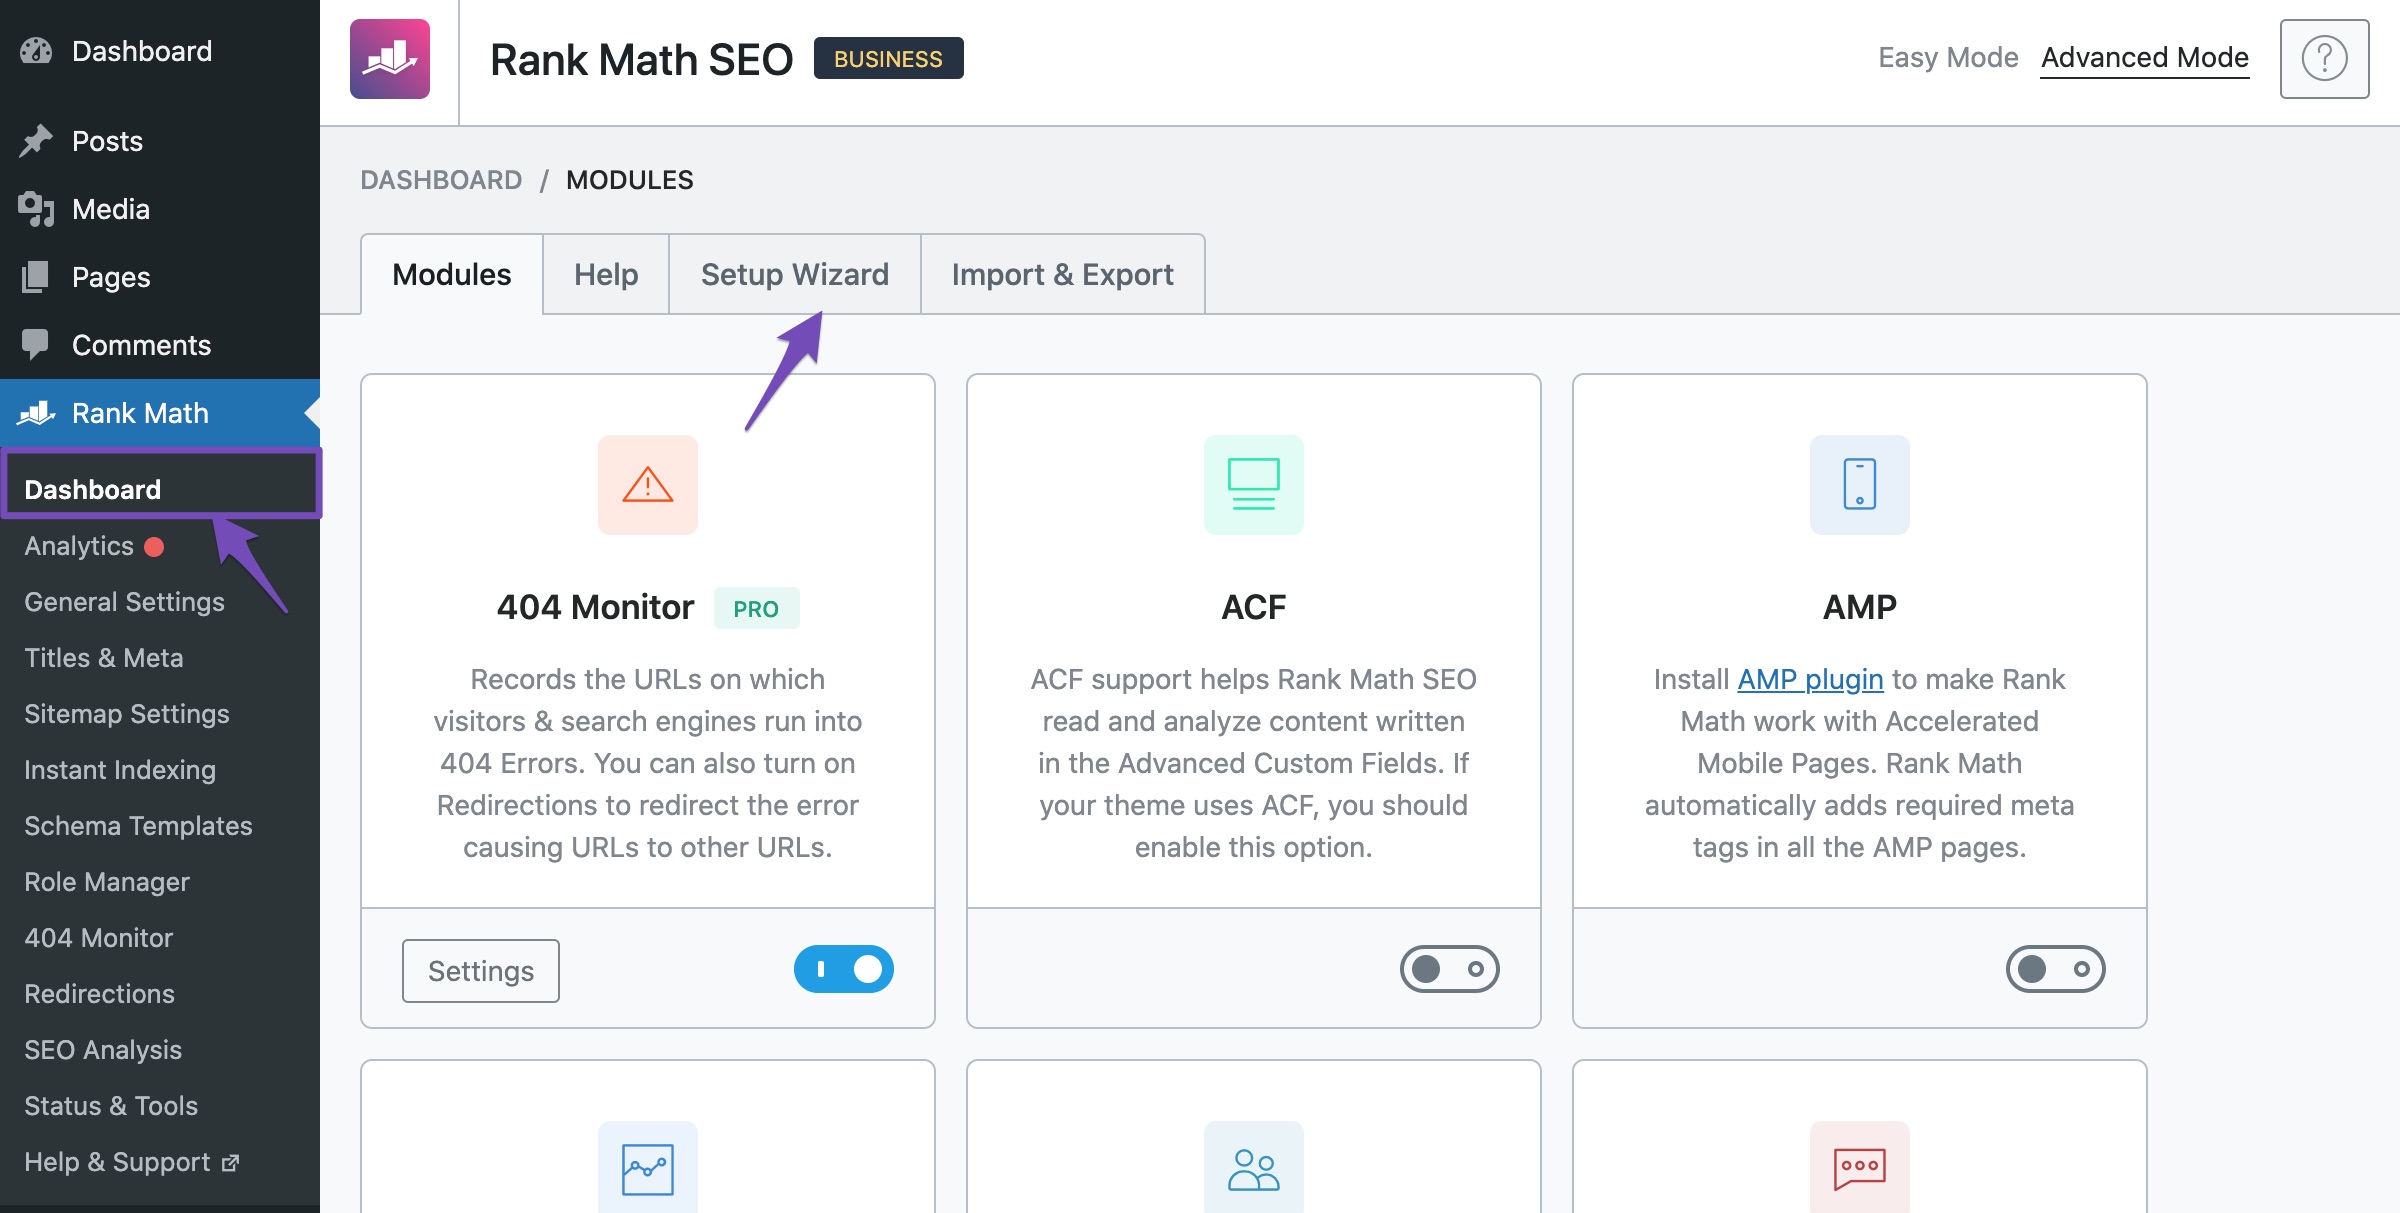The image size is (2400, 1213).
Task: Click the 404 Monitor warning triangle icon
Action: [646, 484]
